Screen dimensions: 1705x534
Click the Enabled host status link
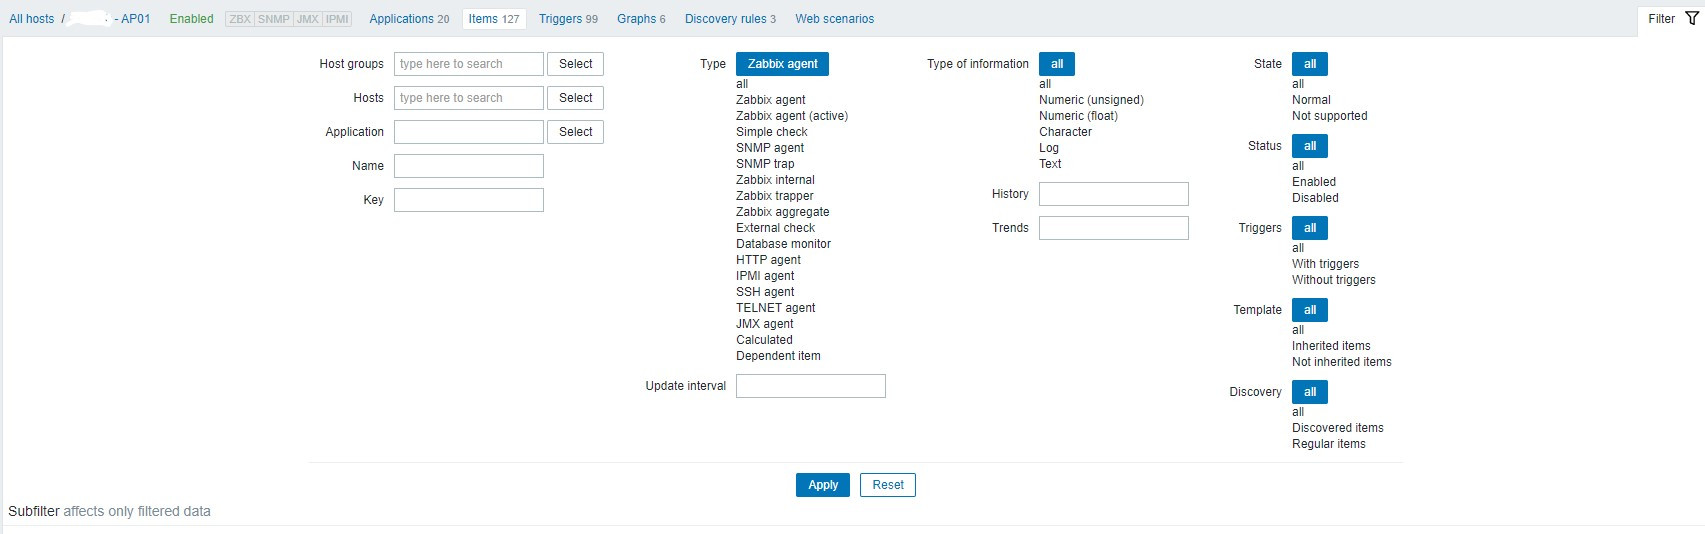pyautogui.click(x=191, y=19)
